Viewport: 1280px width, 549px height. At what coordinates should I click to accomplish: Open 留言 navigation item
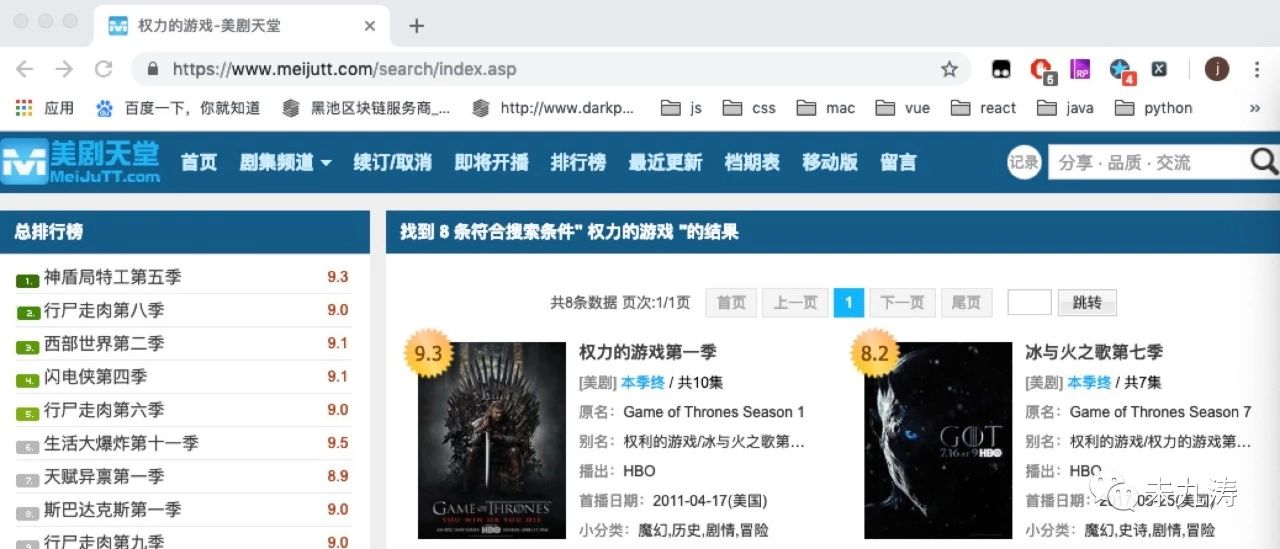click(x=898, y=162)
